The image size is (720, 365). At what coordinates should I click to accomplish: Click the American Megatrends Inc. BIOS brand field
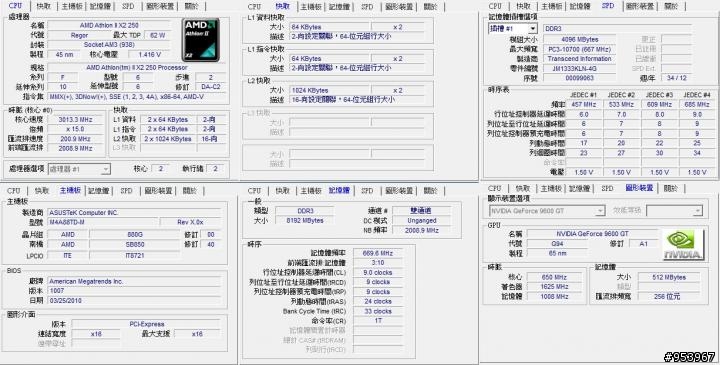click(x=134, y=281)
